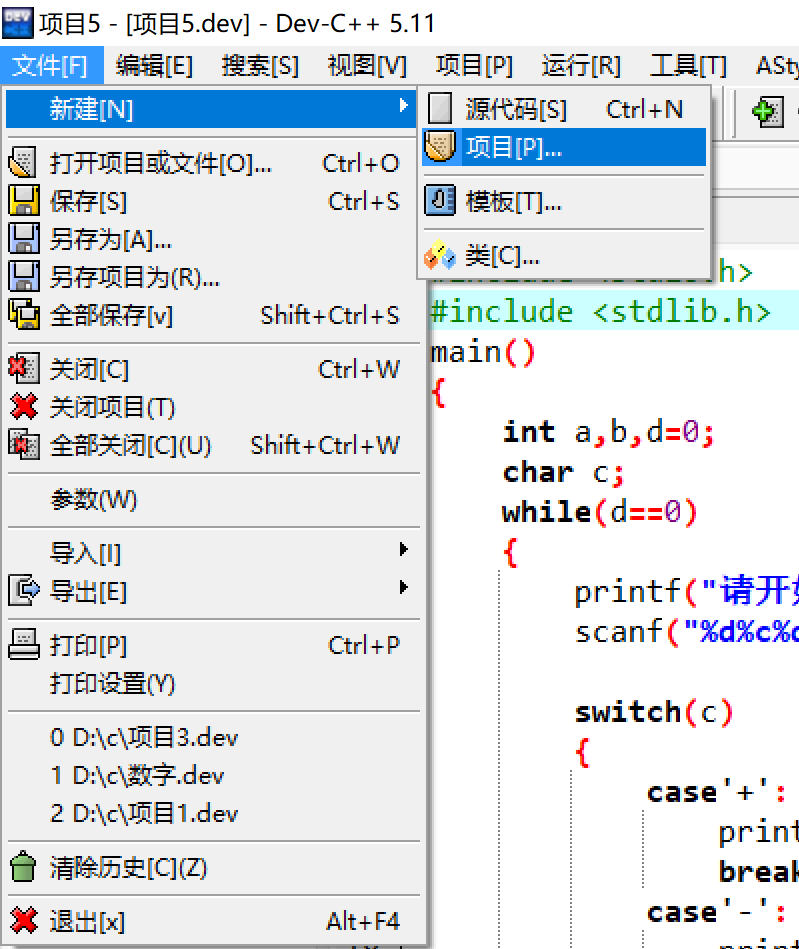Click the Save Project As icon
Screen dimensions: 799x949
coord(24,277)
